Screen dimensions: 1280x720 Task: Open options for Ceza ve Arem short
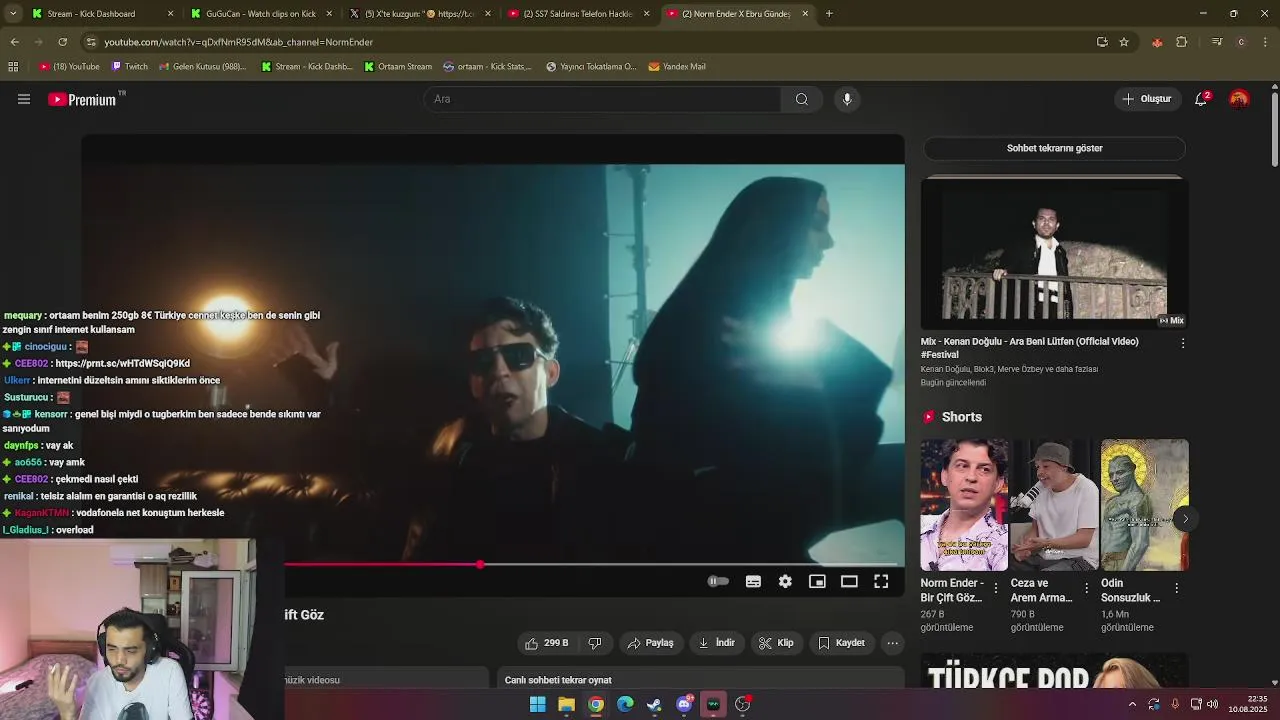click(1086, 589)
